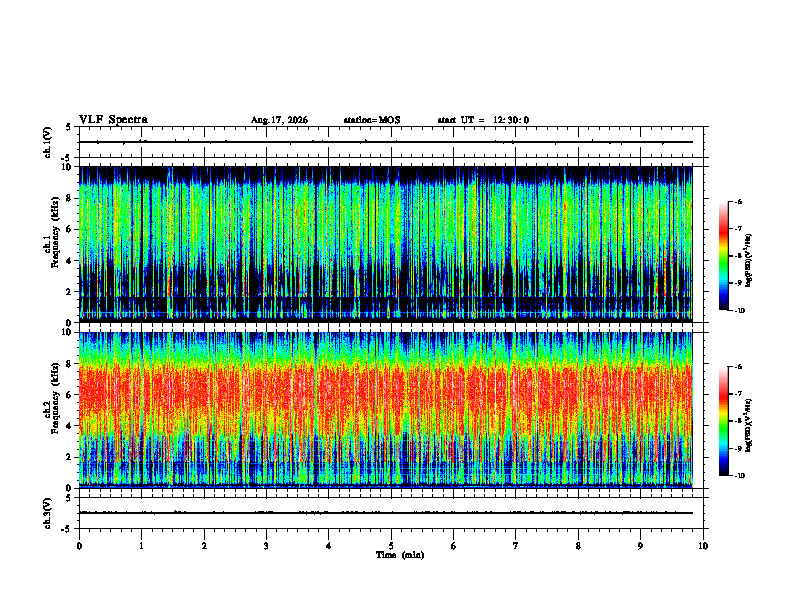Click time axis tick label "9"

[x=640, y=546]
